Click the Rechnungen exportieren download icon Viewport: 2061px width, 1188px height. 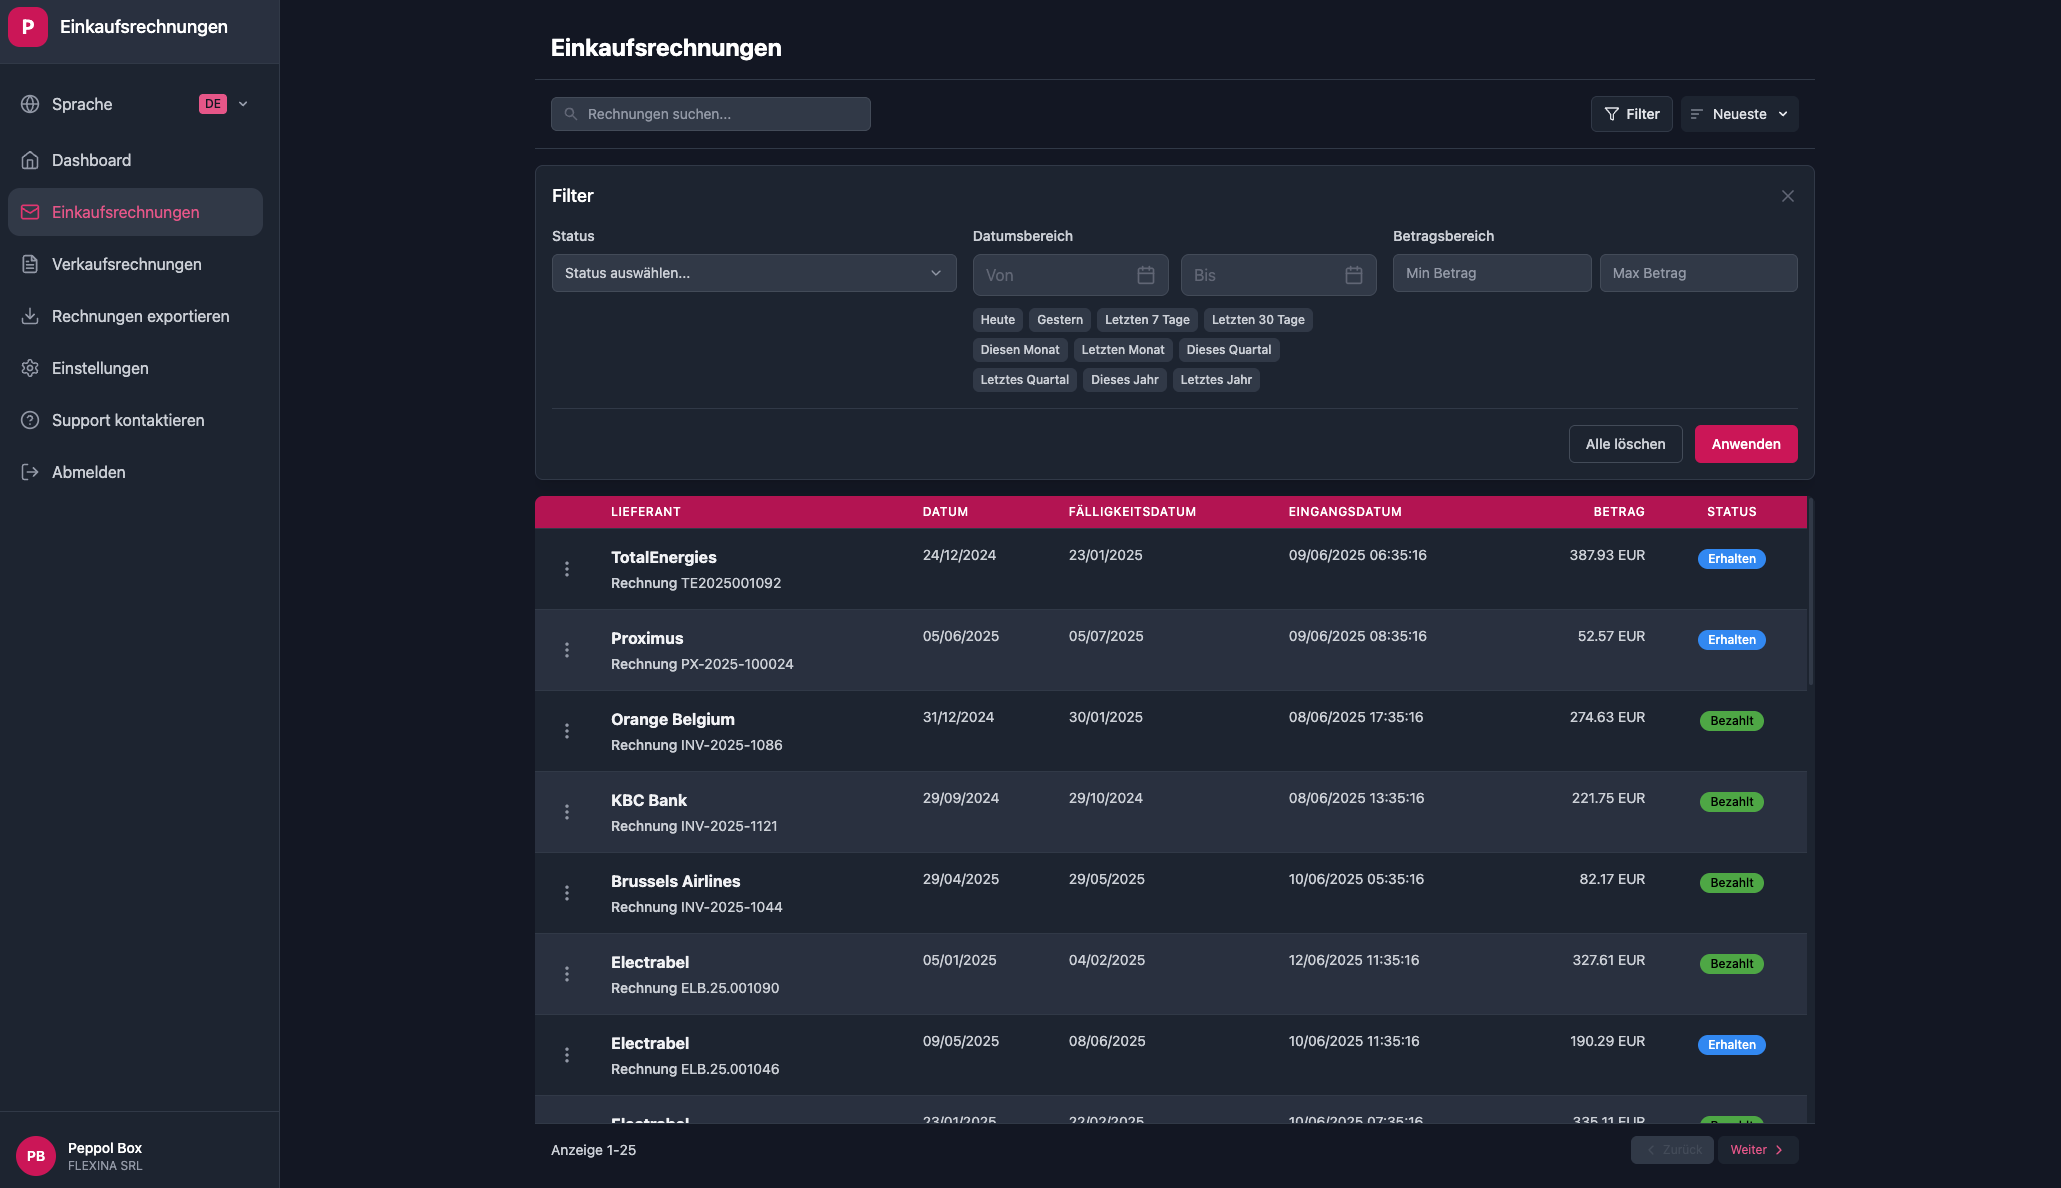coord(30,316)
